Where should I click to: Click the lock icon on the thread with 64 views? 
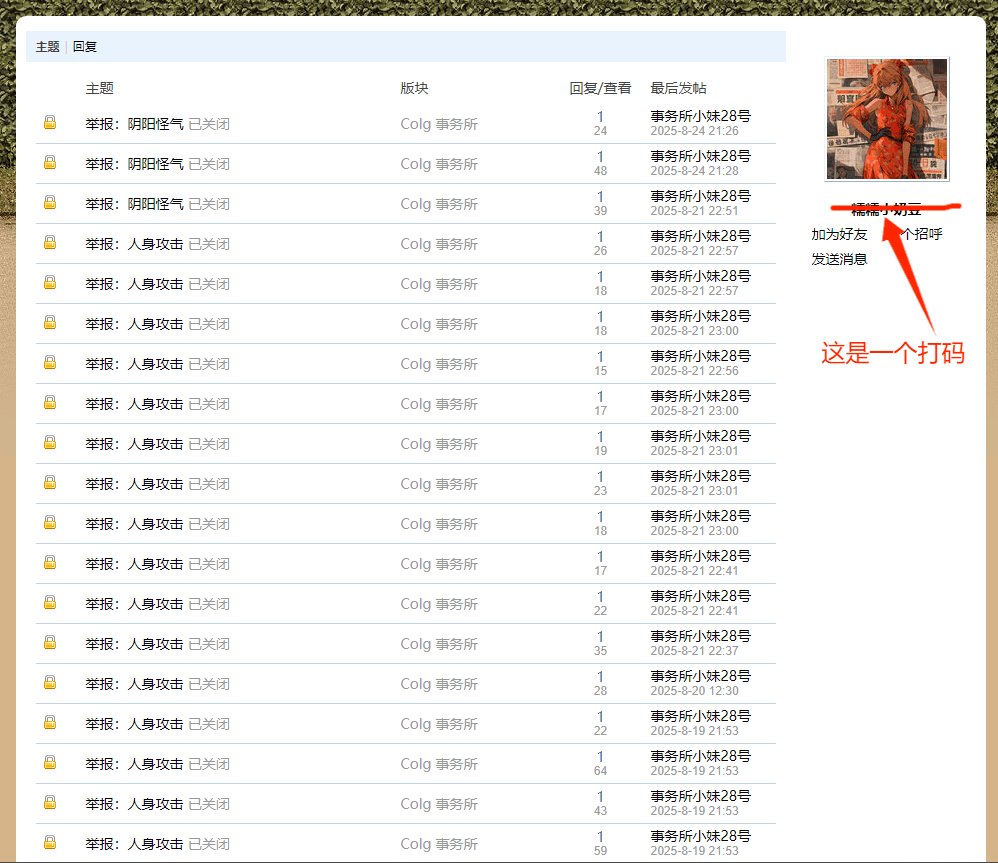(48, 763)
